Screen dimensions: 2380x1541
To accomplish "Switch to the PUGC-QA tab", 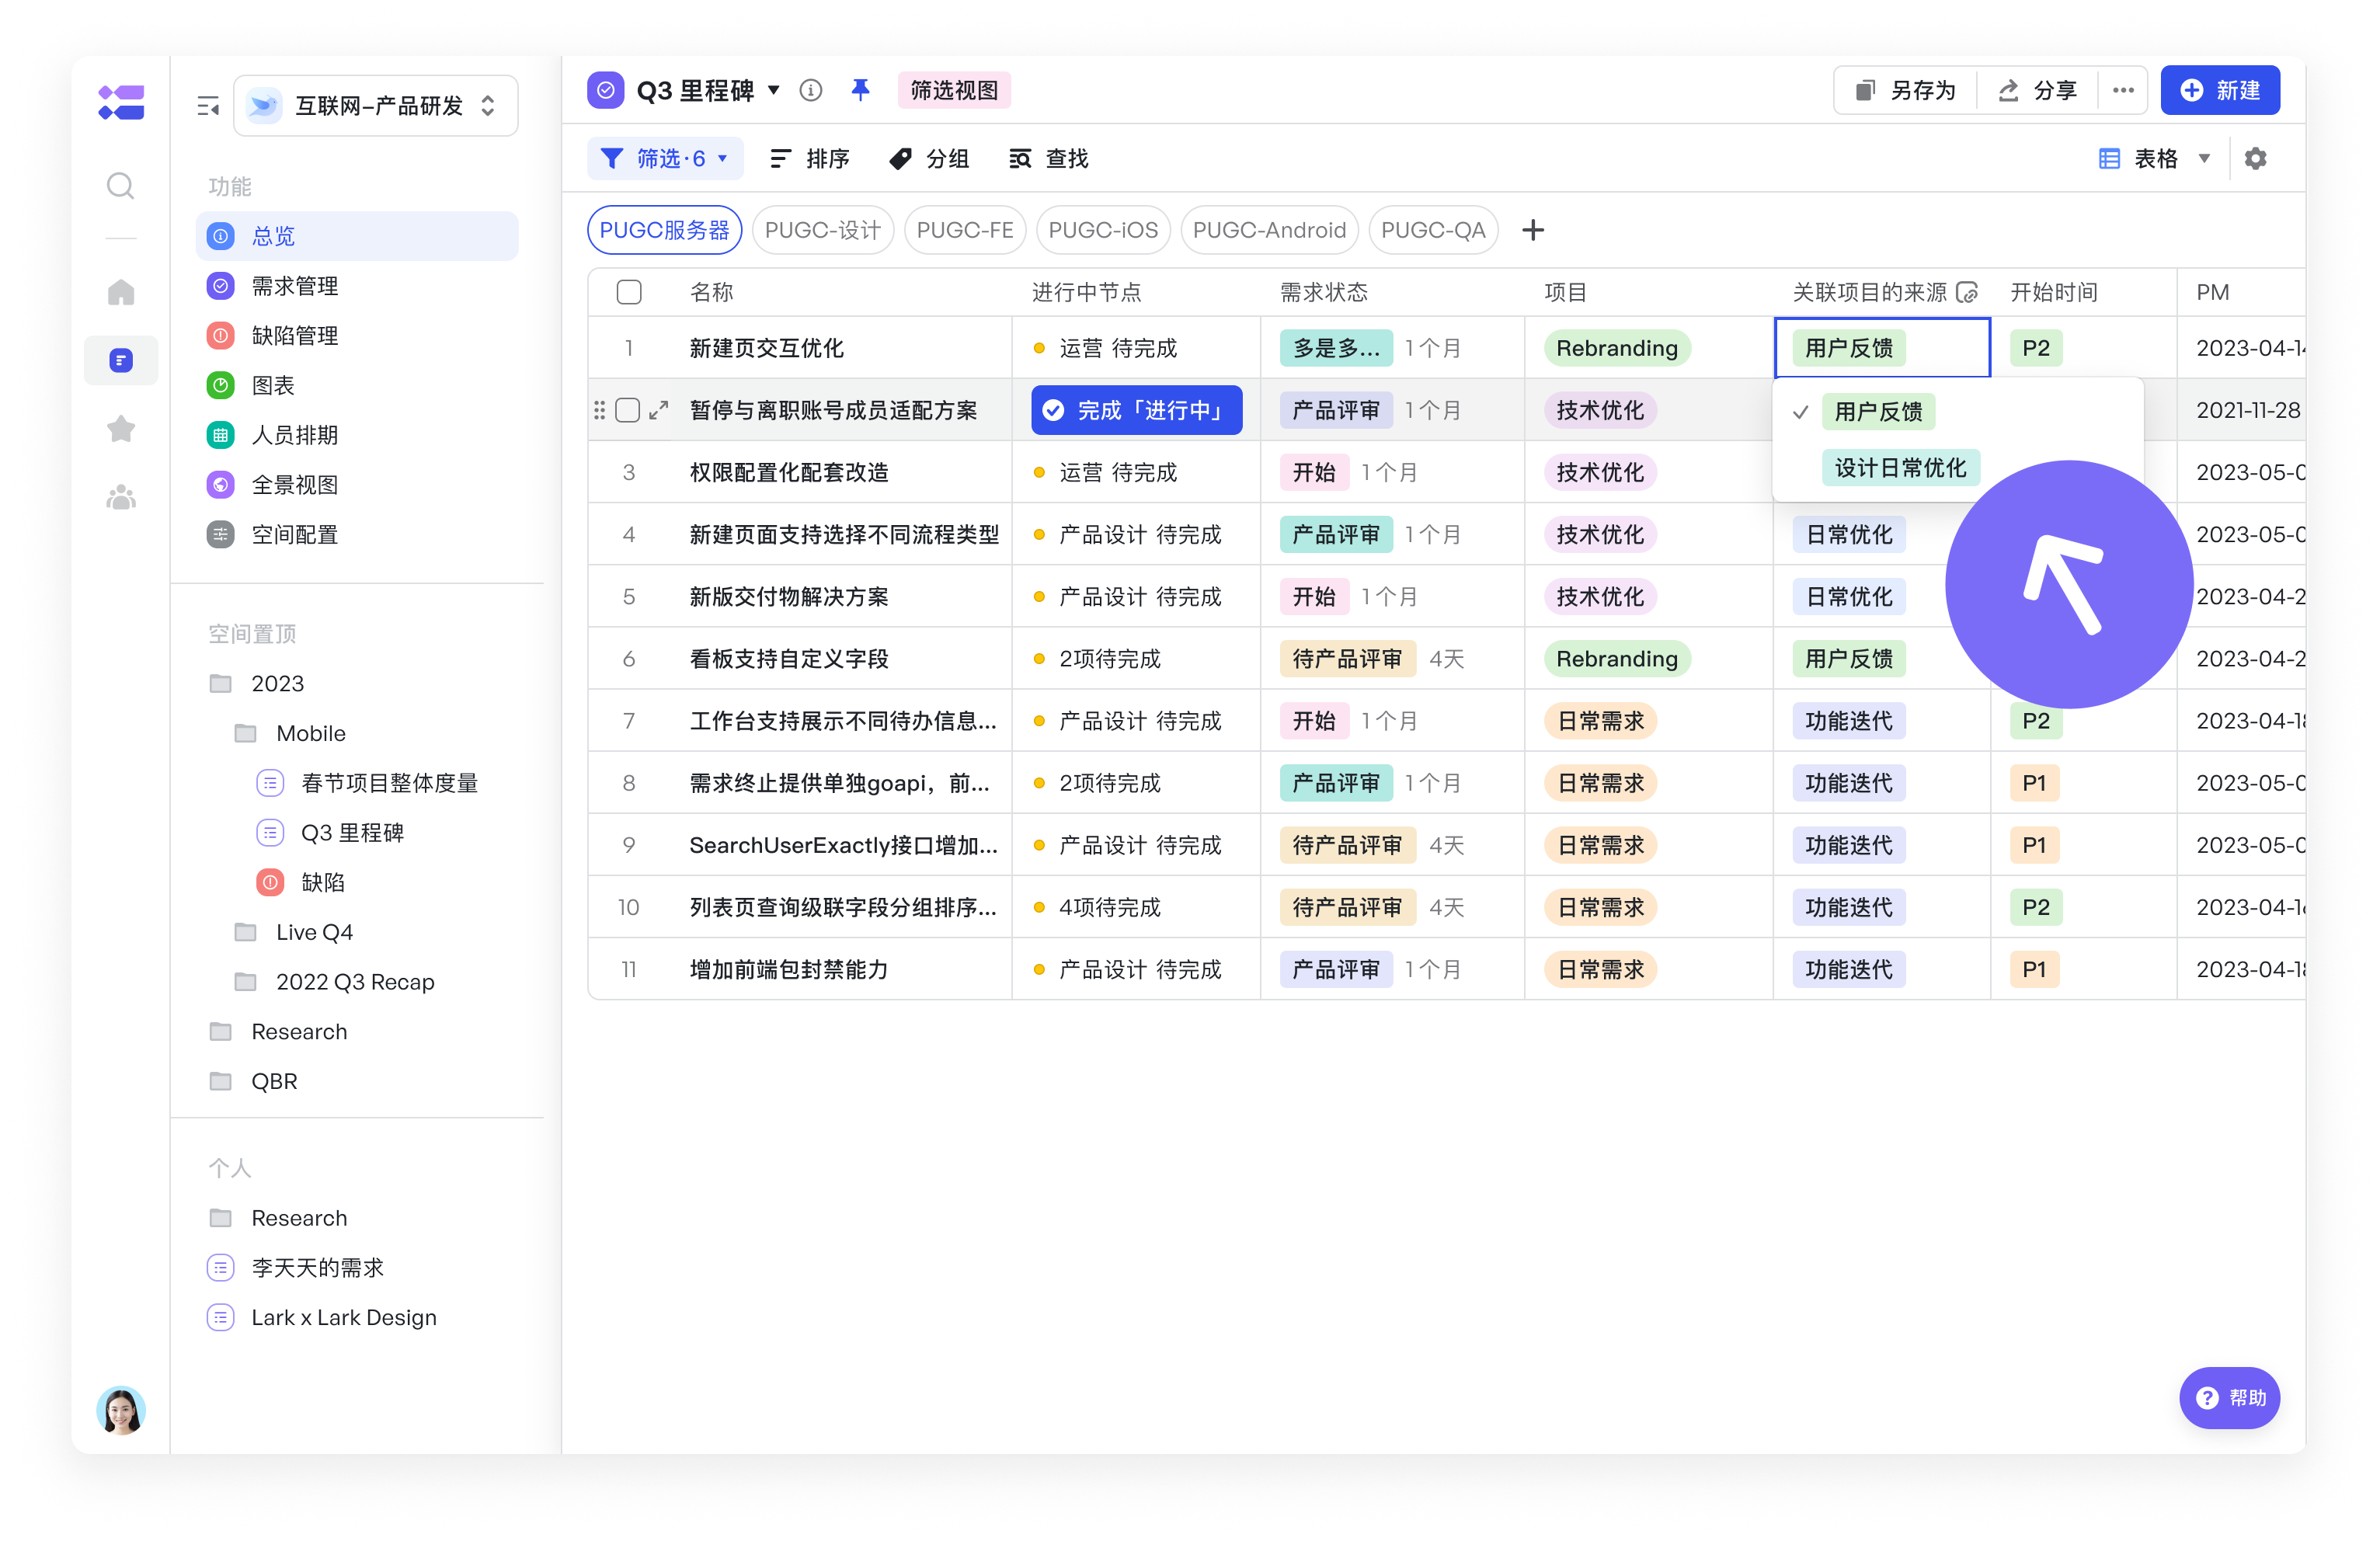I will pyautogui.click(x=1432, y=231).
